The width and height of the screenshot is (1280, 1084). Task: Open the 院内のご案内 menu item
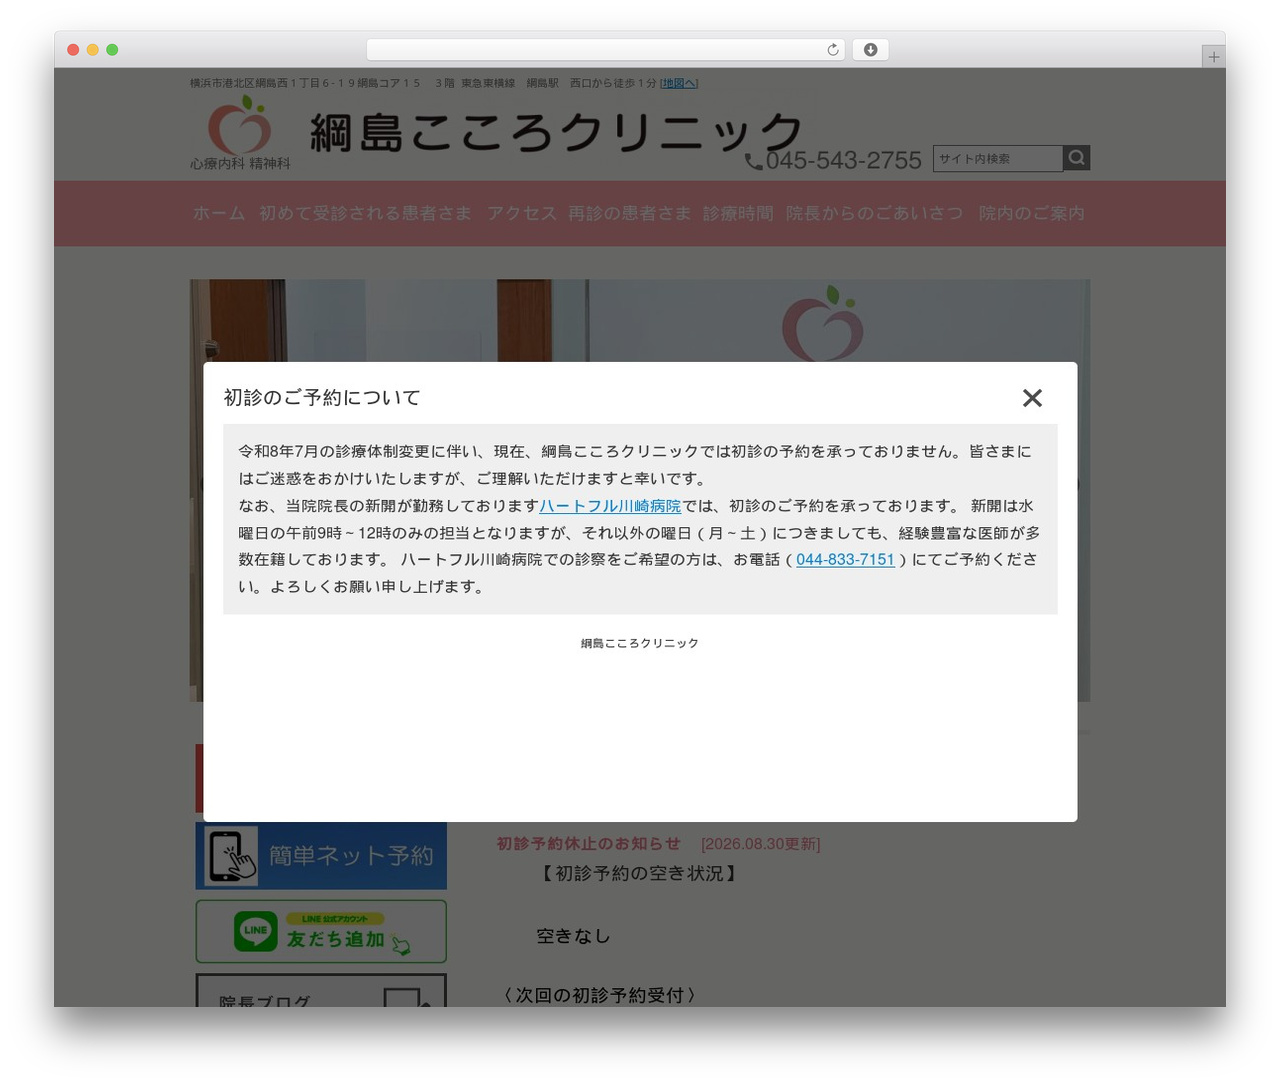(1031, 213)
